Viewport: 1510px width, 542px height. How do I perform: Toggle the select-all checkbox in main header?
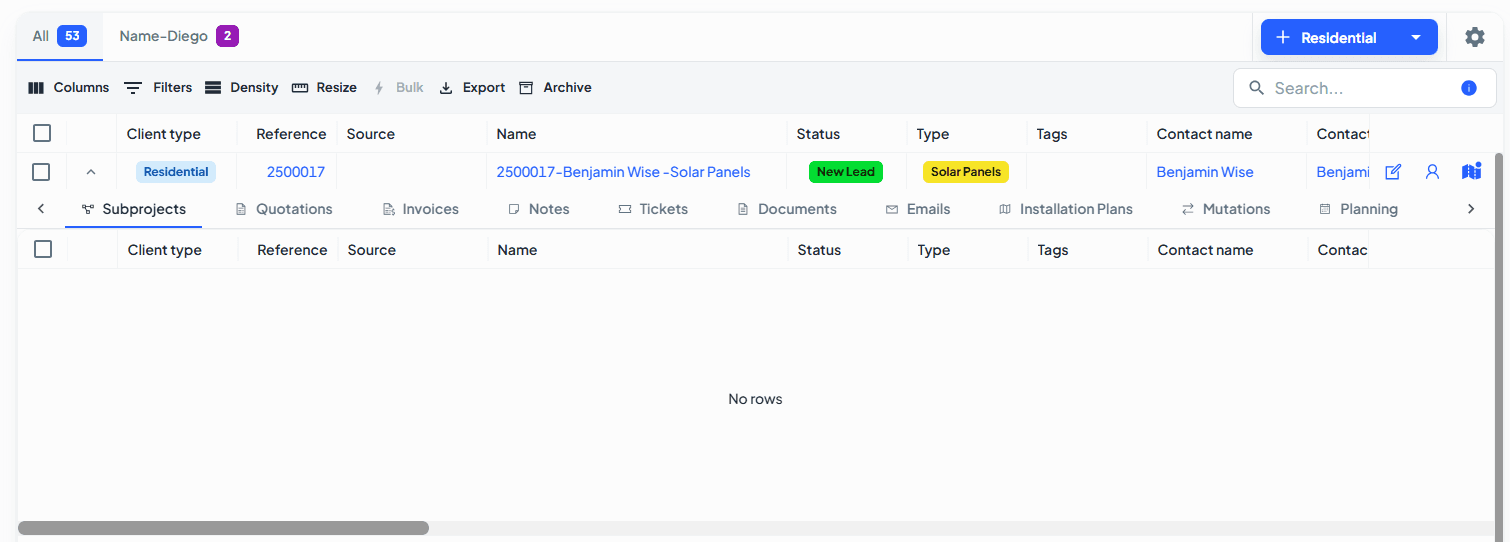(x=42, y=133)
